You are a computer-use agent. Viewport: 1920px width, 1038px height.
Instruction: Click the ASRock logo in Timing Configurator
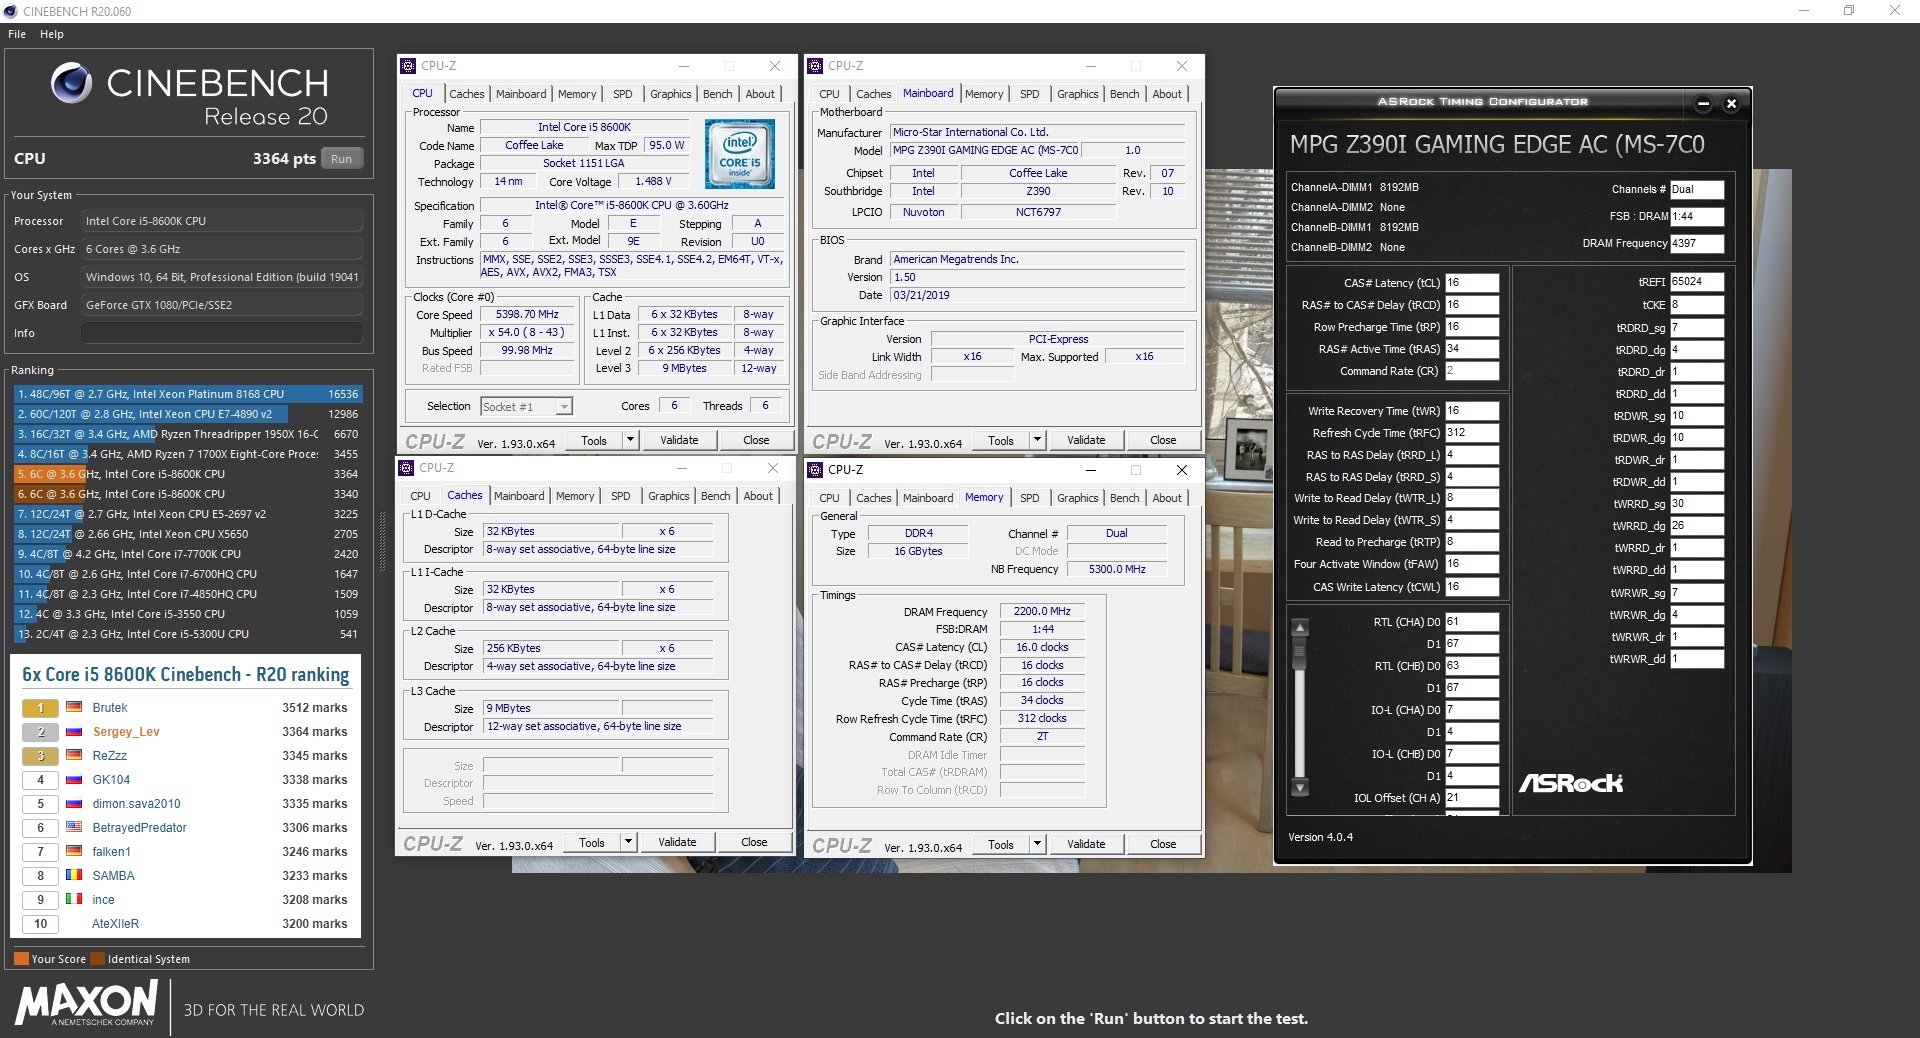[1570, 783]
